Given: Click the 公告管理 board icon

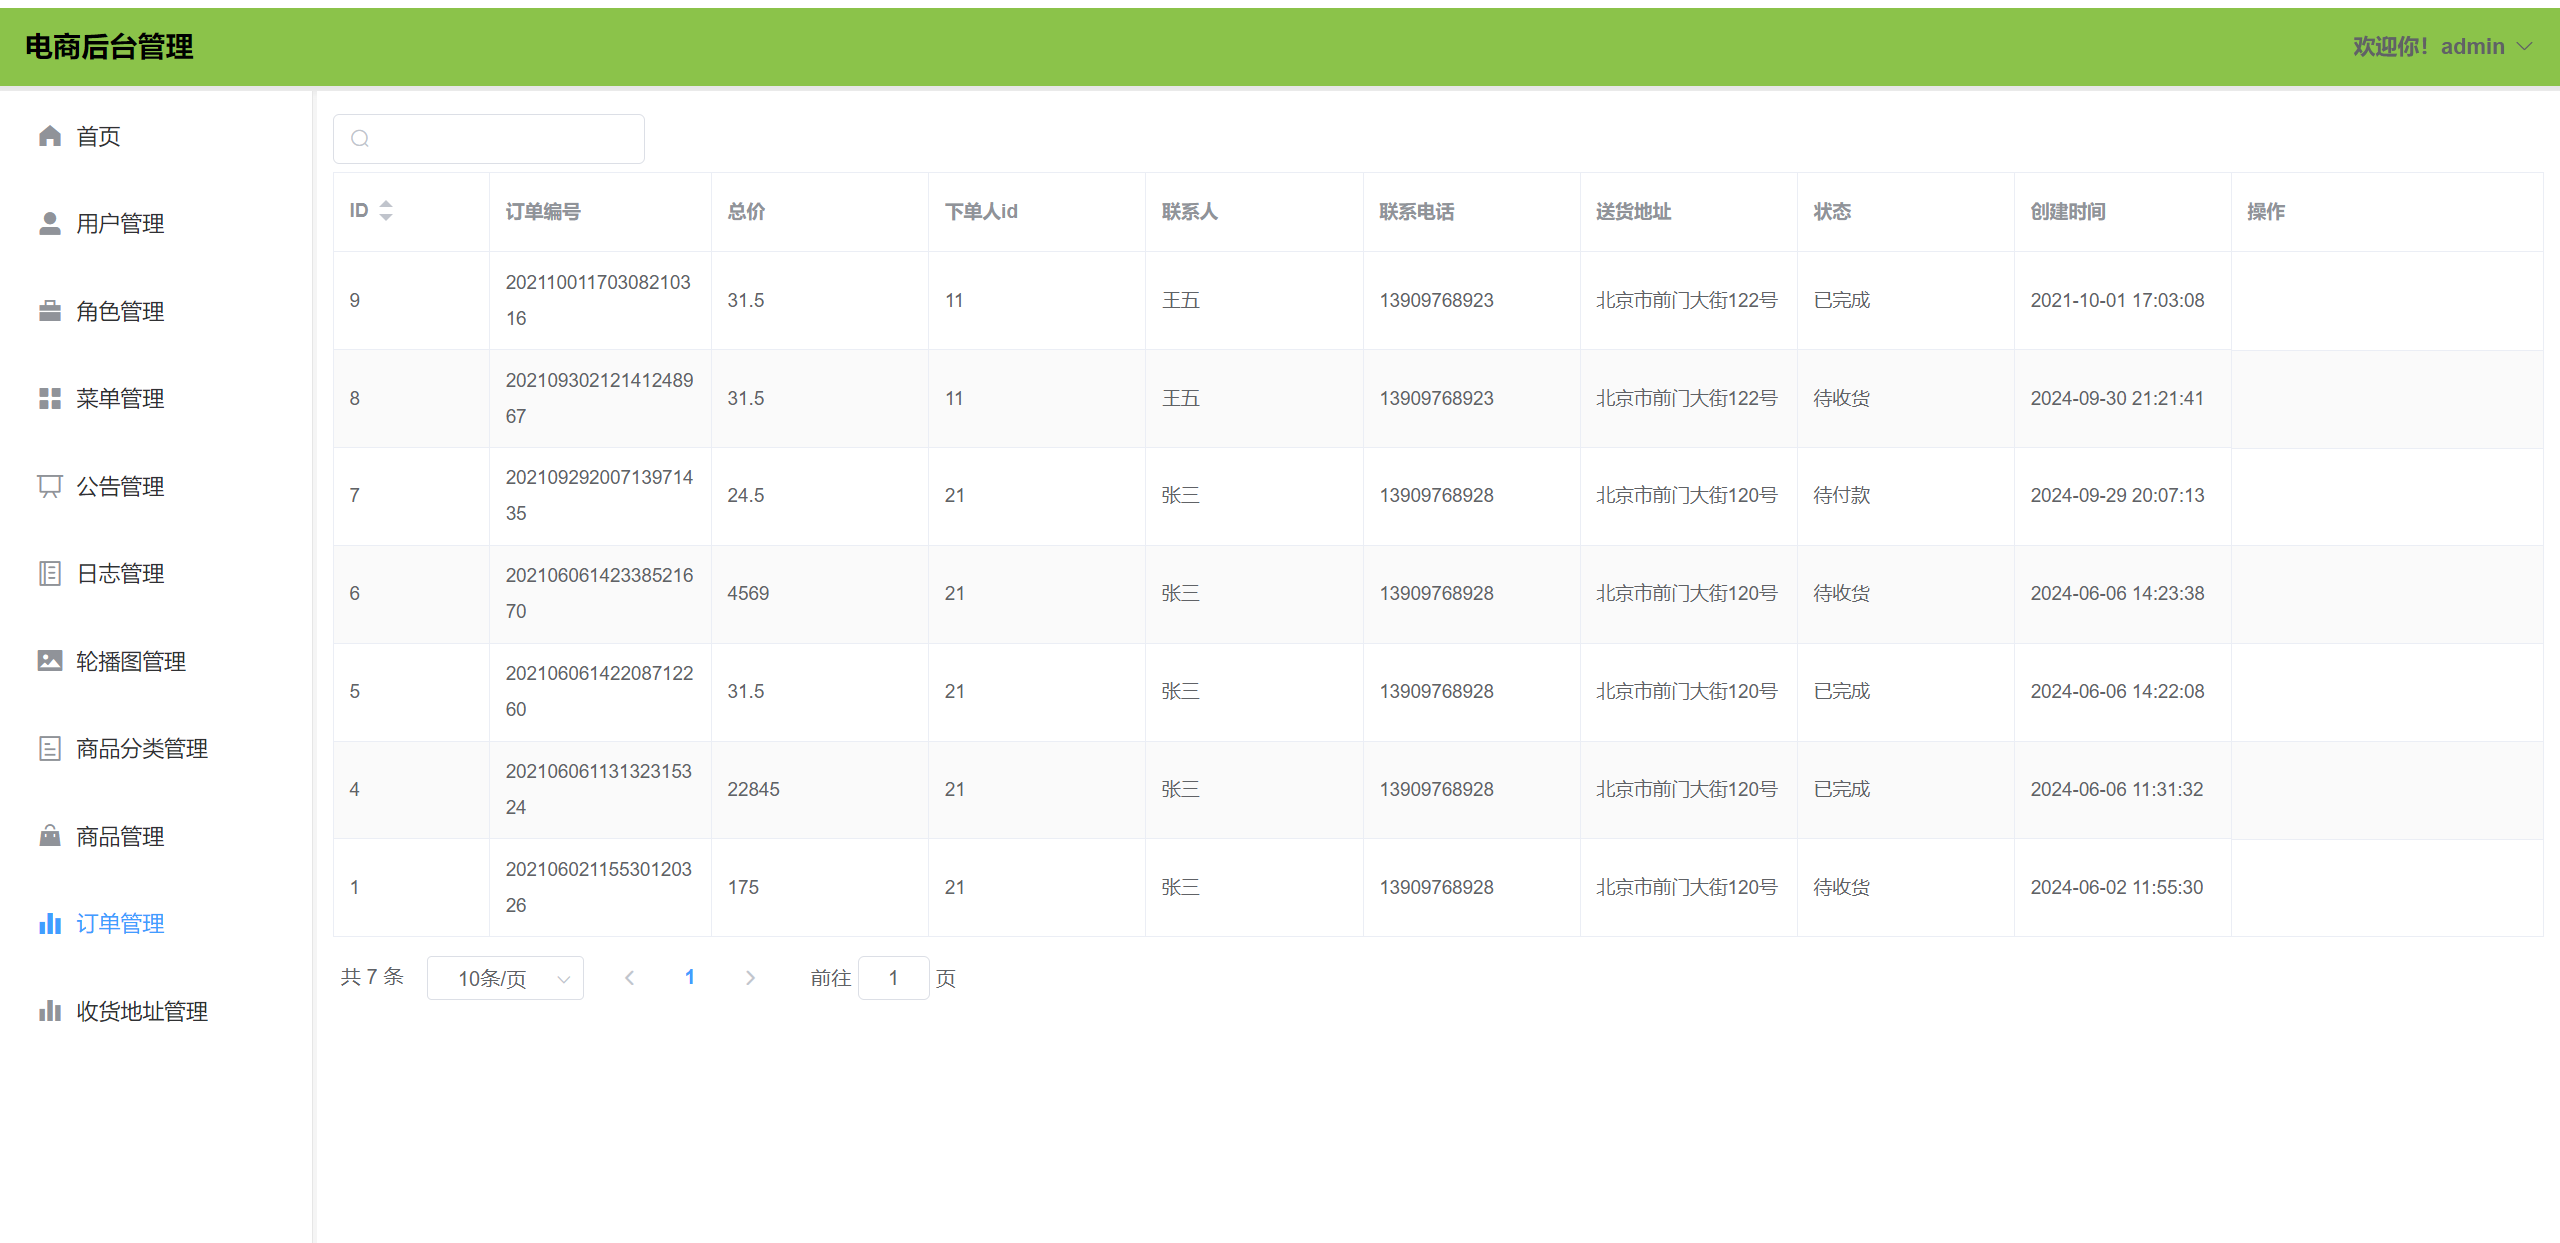Looking at the screenshot, I should point(50,486).
